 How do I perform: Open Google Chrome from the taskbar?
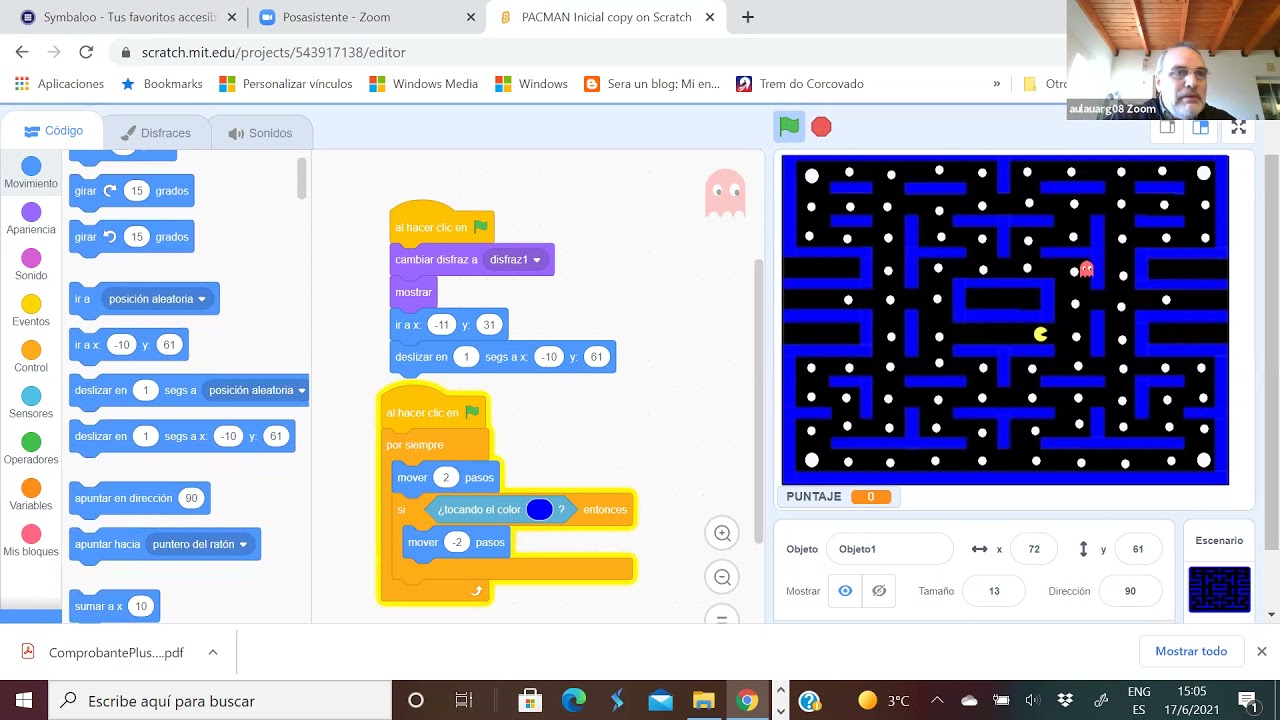(x=747, y=700)
